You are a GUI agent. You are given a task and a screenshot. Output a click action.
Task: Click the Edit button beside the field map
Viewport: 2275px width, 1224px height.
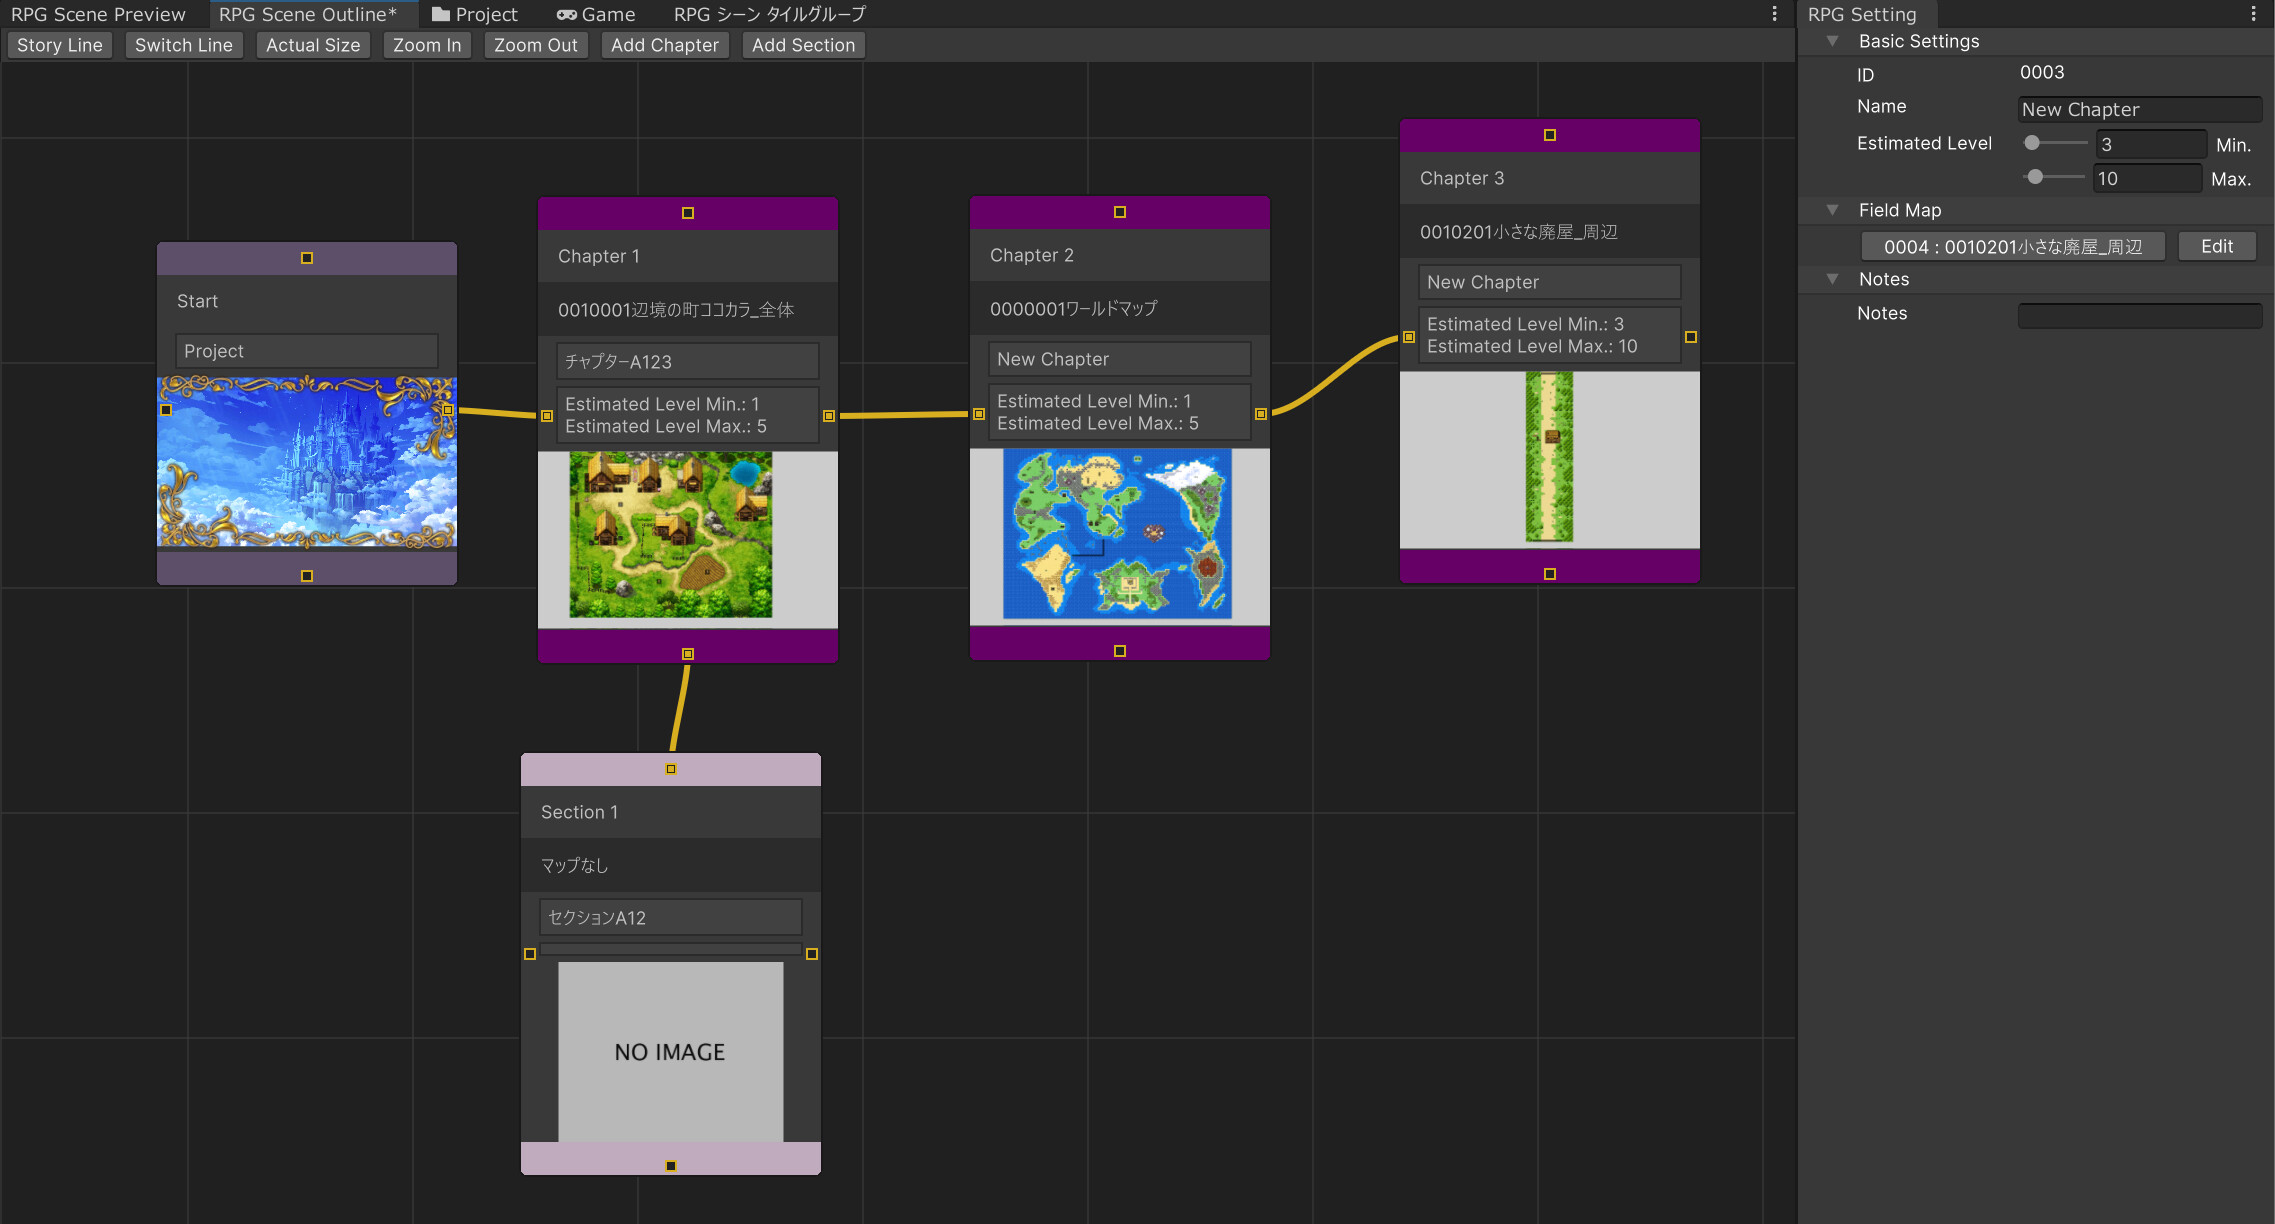pyautogui.click(x=2217, y=245)
